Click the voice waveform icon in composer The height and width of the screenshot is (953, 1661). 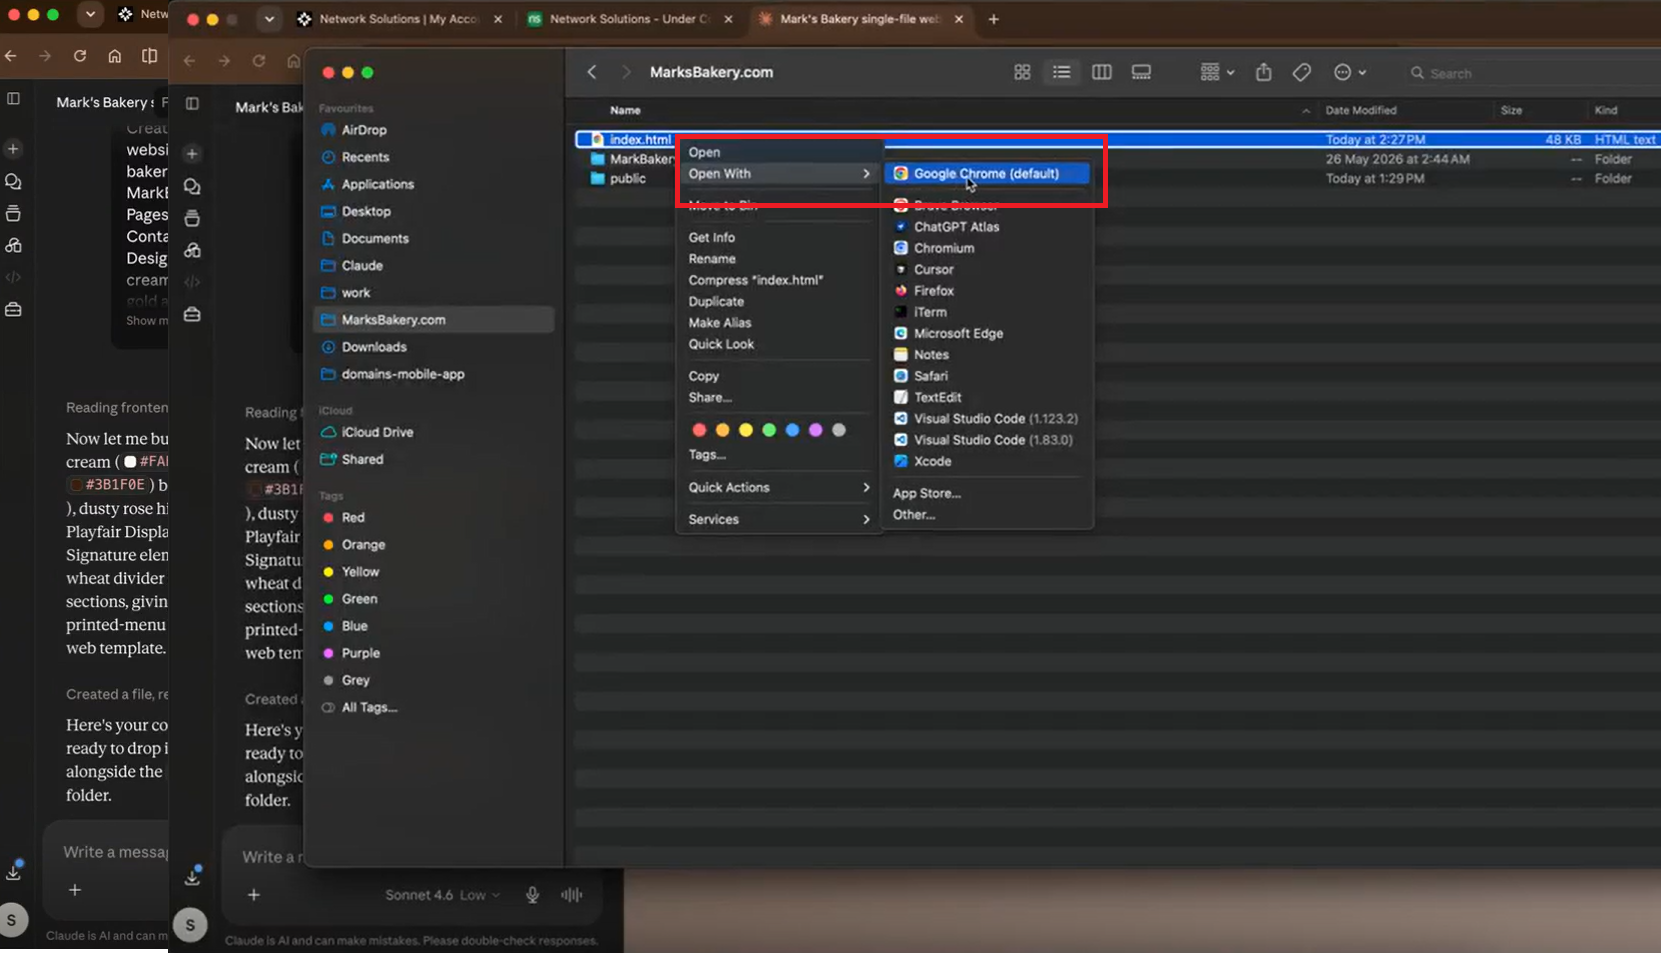click(571, 895)
